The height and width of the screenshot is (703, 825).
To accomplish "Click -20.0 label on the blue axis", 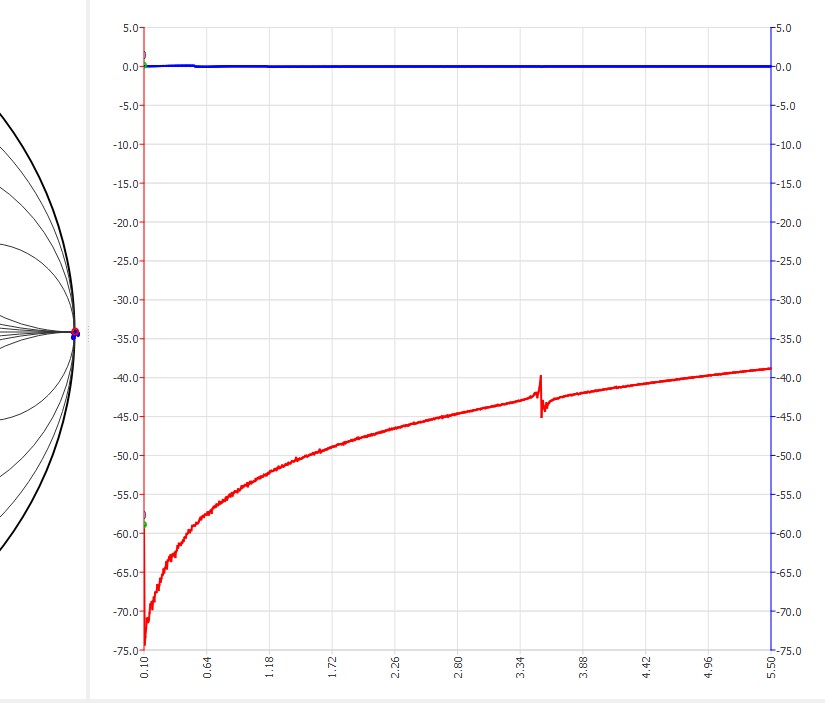I will pyautogui.click(x=789, y=223).
